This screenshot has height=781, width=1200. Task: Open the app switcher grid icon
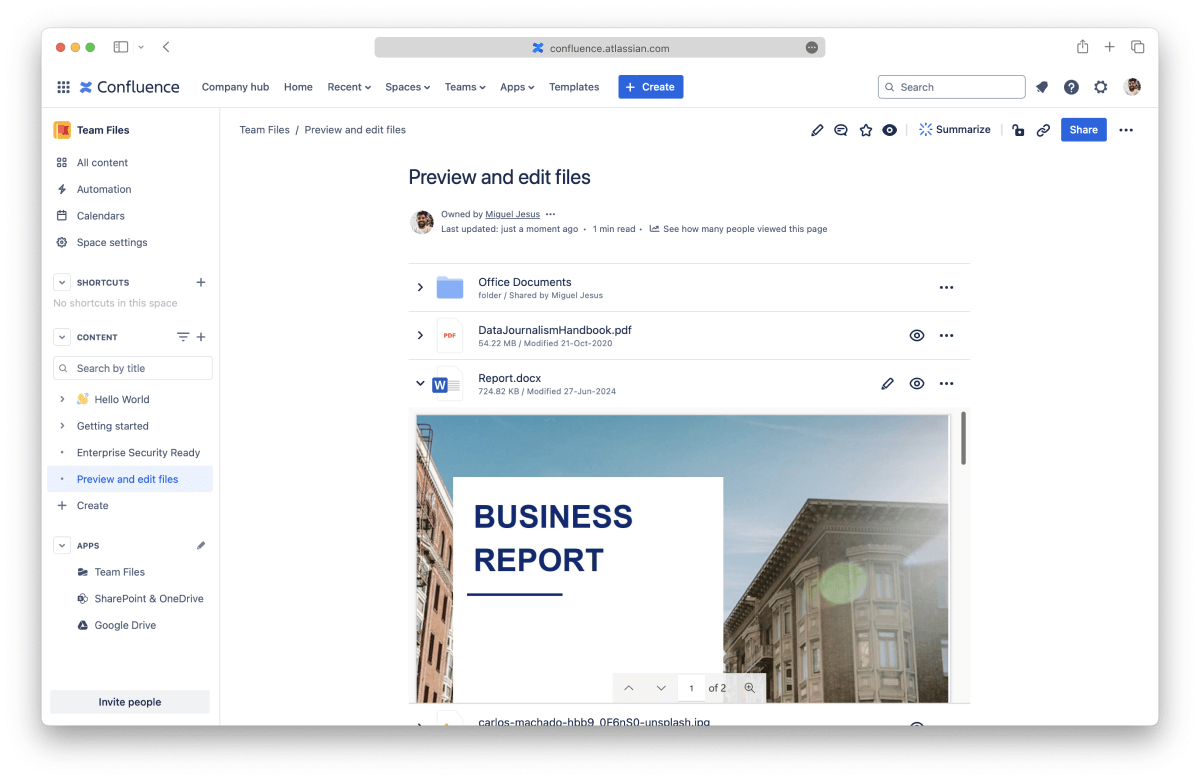(x=63, y=87)
